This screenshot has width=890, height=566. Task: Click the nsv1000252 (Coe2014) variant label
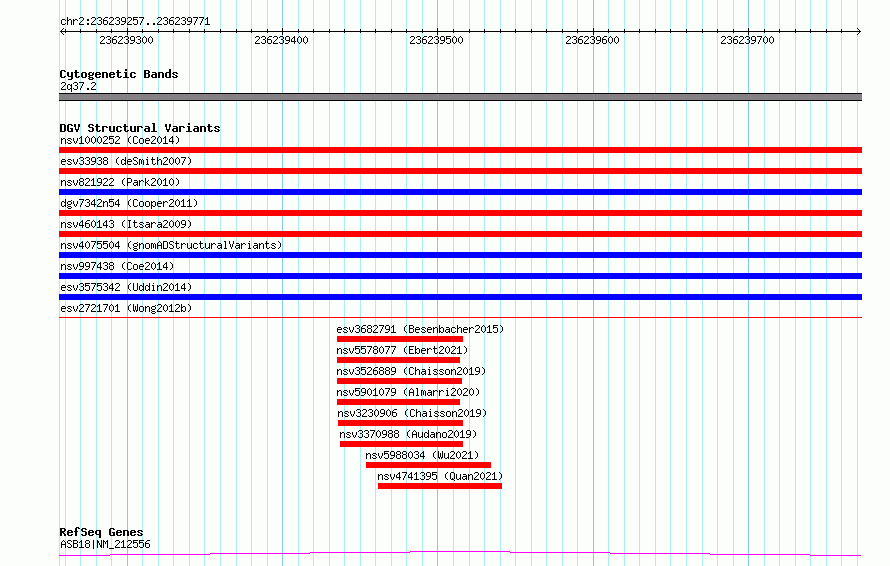coord(120,140)
